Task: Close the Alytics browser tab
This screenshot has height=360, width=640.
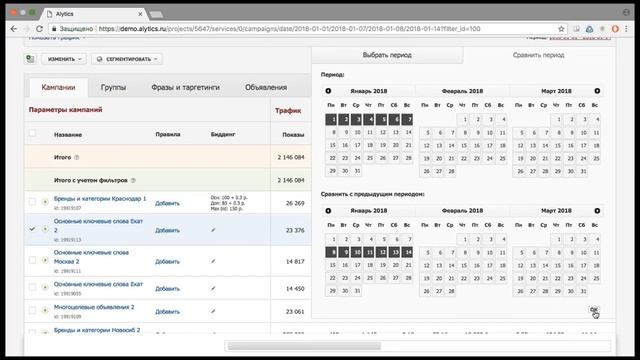Action: [x=140, y=14]
